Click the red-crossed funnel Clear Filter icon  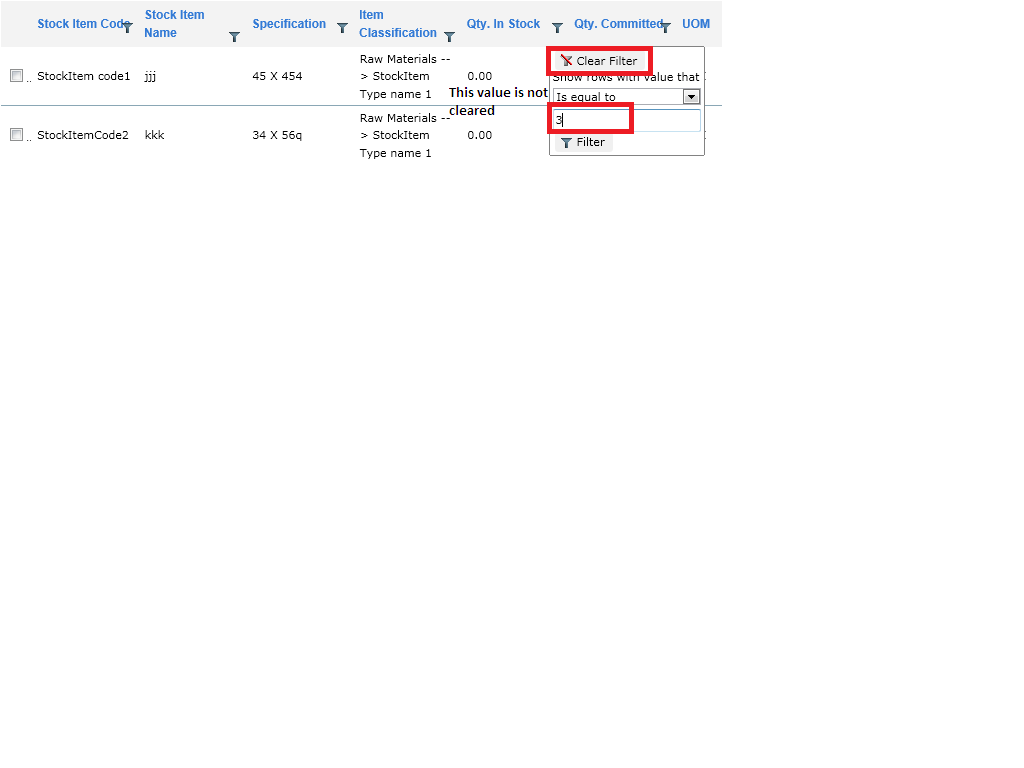coord(566,61)
